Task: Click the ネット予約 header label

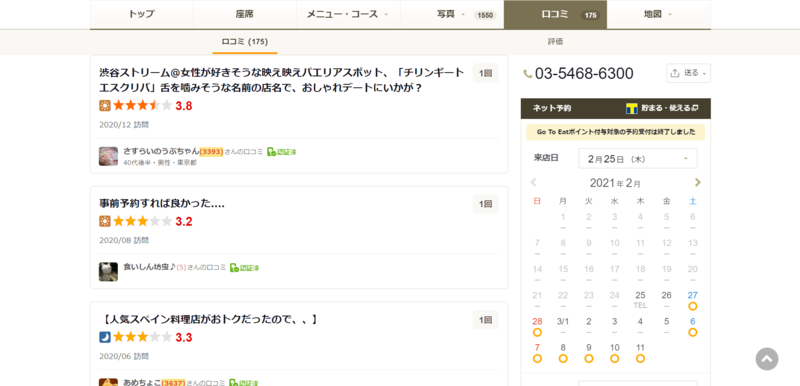Action: pos(552,108)
